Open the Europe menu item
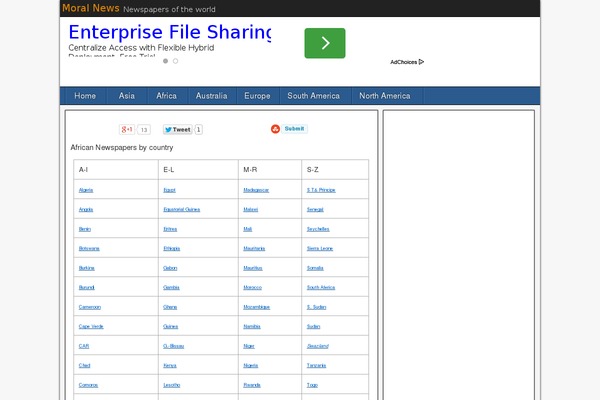600x400 pixels. click(257, 96)
